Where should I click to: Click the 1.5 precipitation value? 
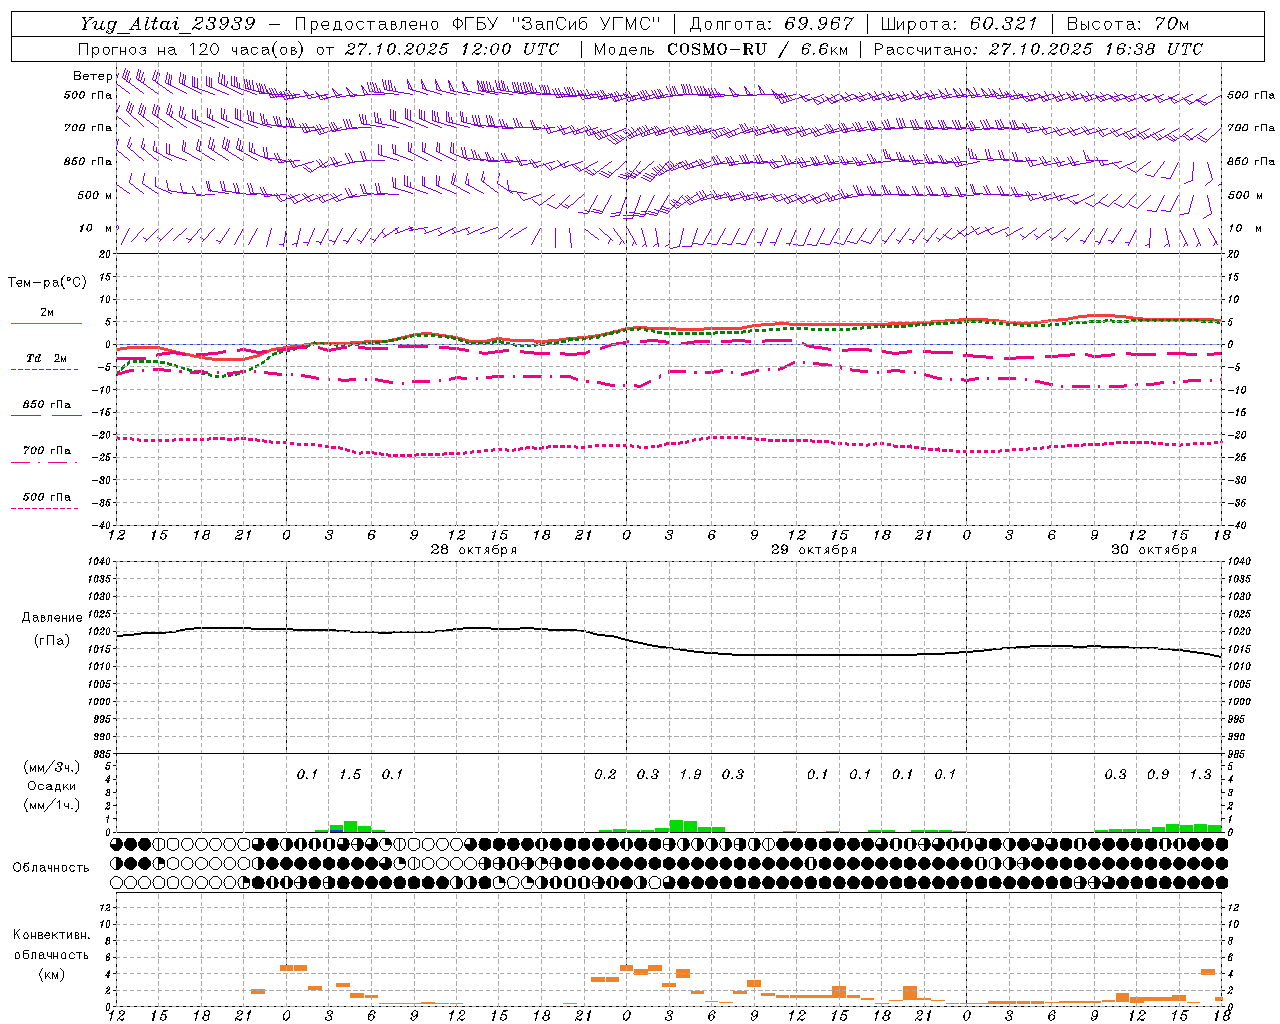point(349,774)
